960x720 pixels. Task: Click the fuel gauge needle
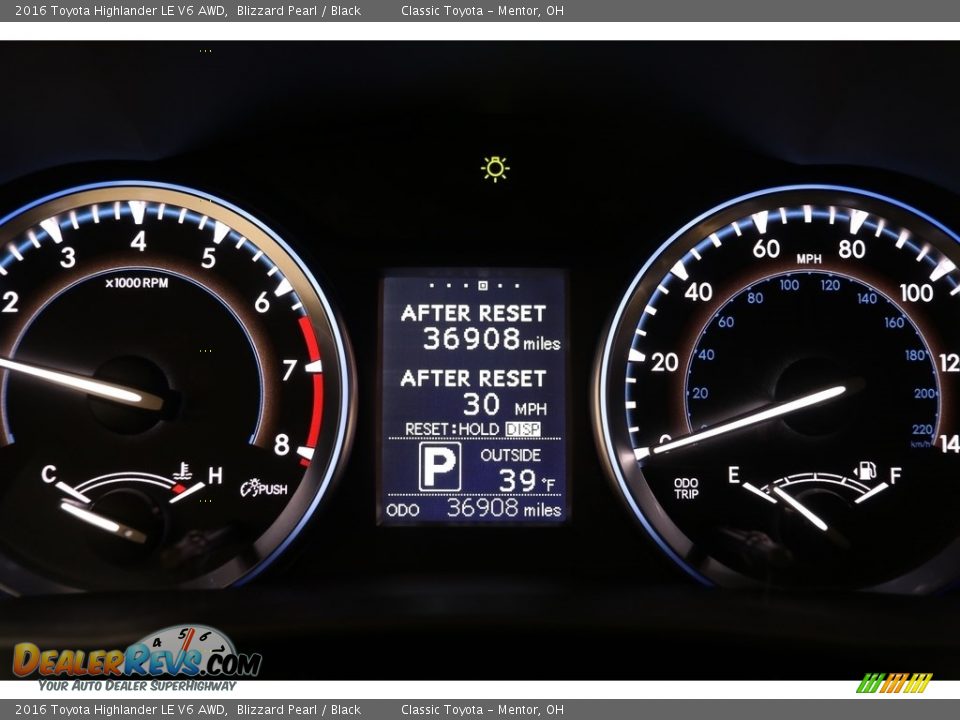point(800,508)
